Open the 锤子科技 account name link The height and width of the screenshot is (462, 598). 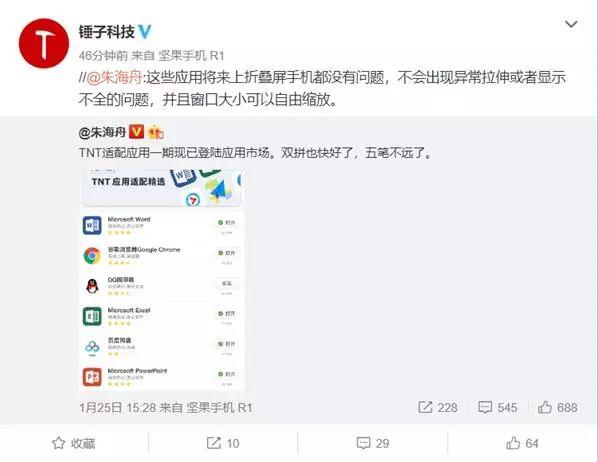click(x=107, y=32)
